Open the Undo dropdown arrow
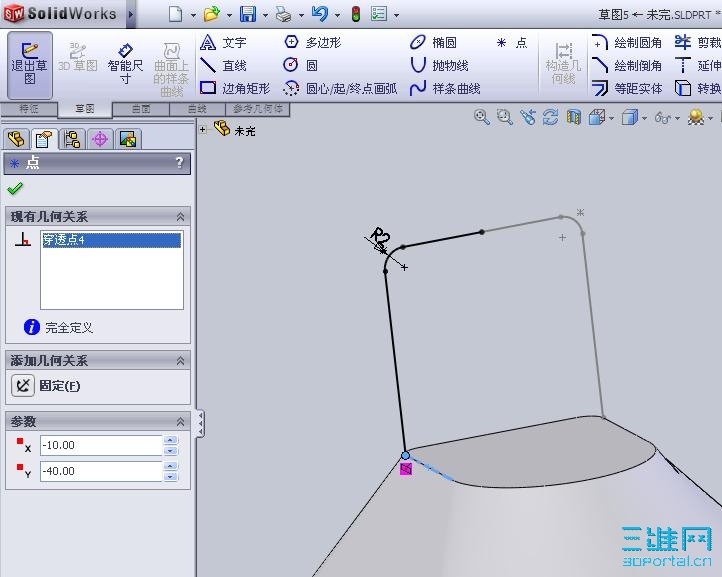This screenshot has width=722, height=577. (x=337, y=16)
